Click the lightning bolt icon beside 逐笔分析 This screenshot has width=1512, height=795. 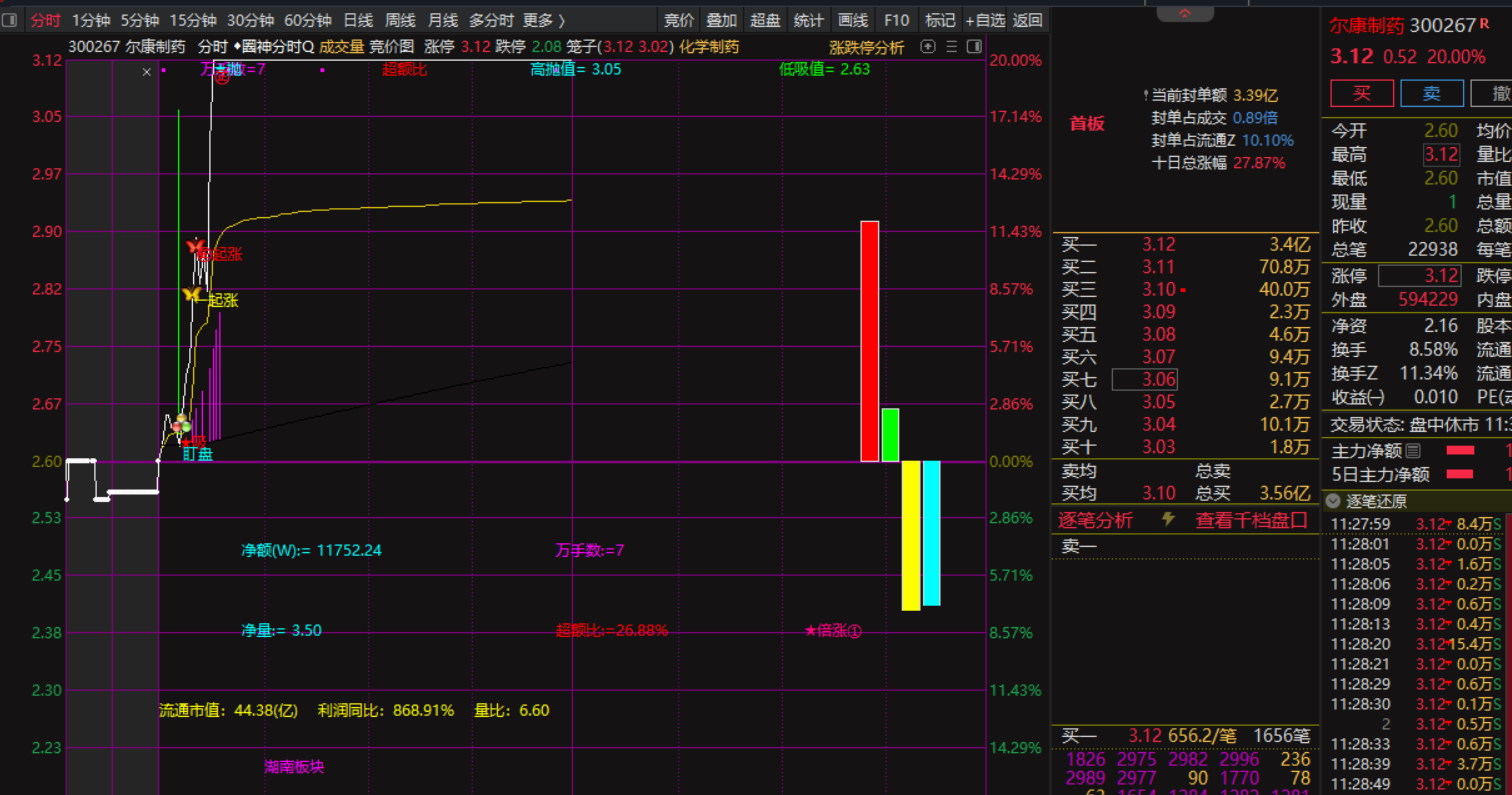1168,519
